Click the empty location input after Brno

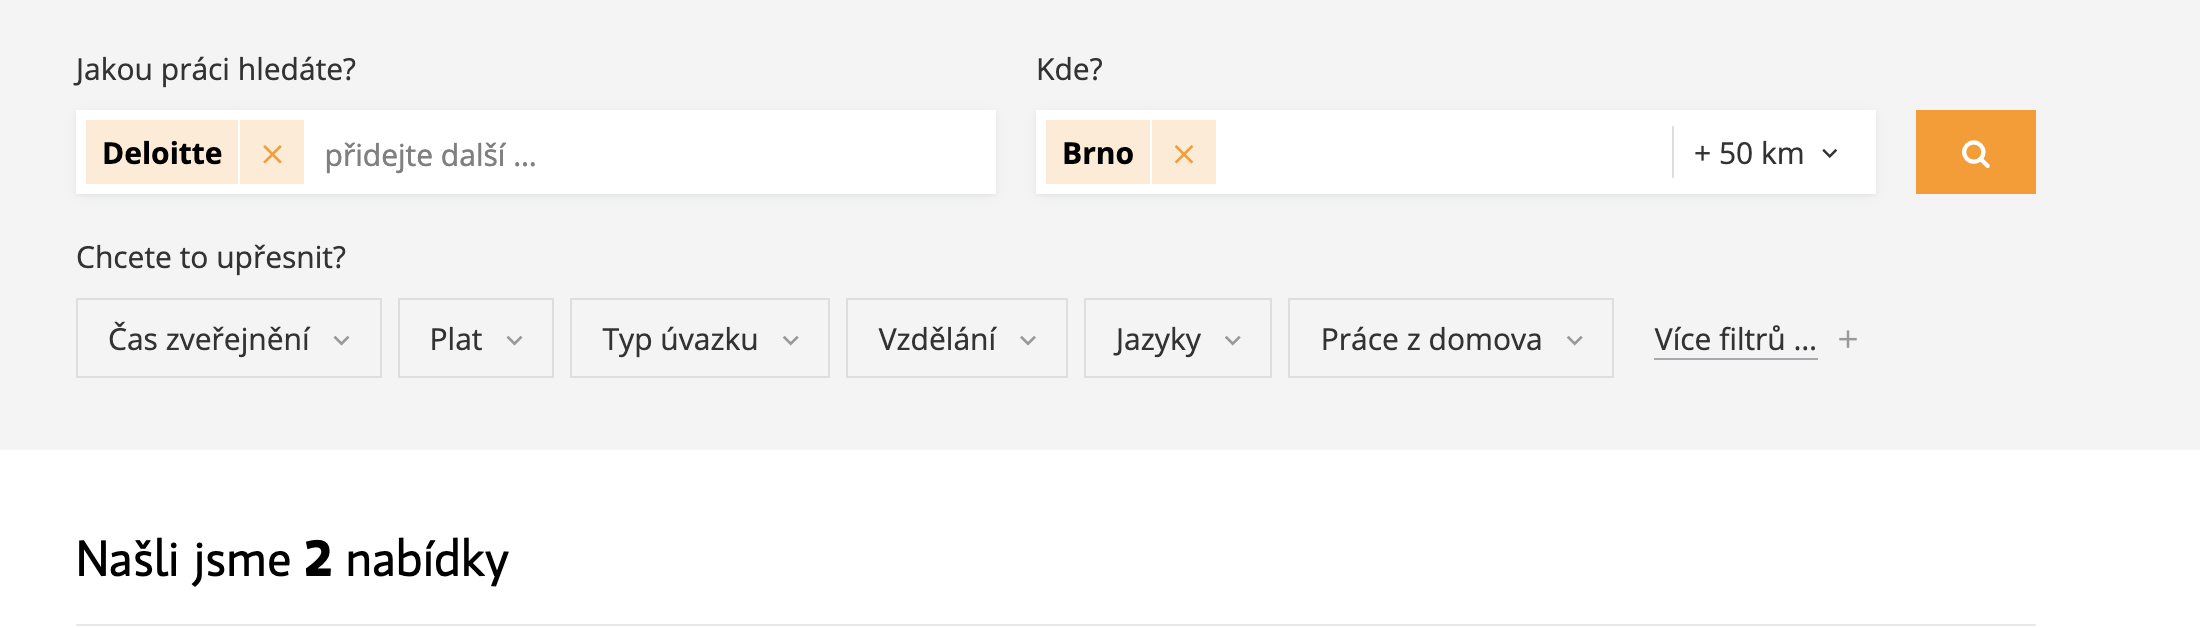click(x=1444, y=153)
